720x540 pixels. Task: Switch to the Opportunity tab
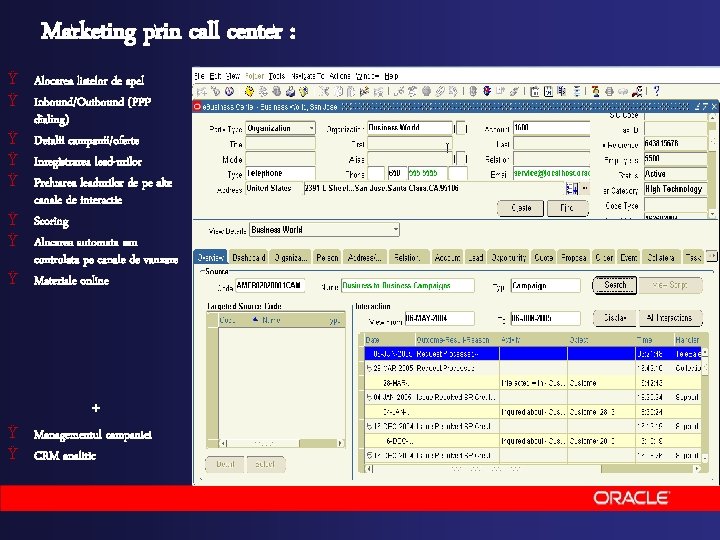click(x=508, y=258)
